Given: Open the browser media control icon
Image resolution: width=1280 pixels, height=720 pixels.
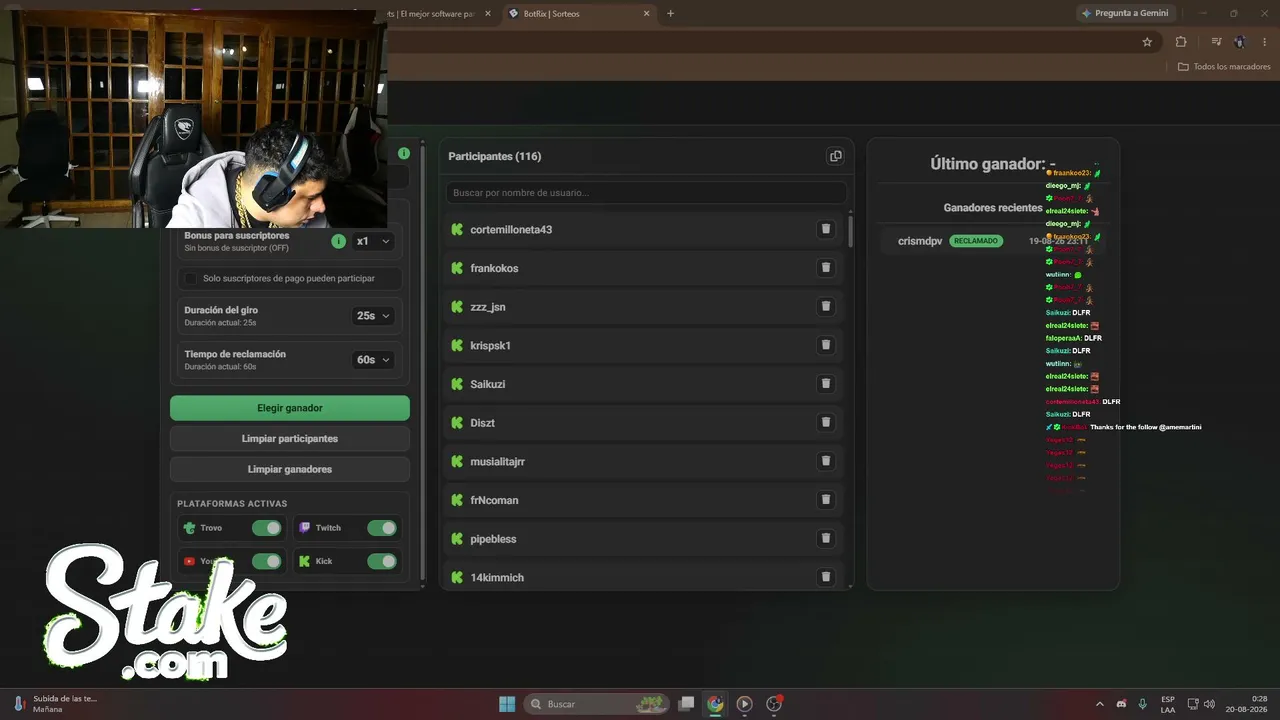Looking at the screenshot, I should coord(1216,42).
